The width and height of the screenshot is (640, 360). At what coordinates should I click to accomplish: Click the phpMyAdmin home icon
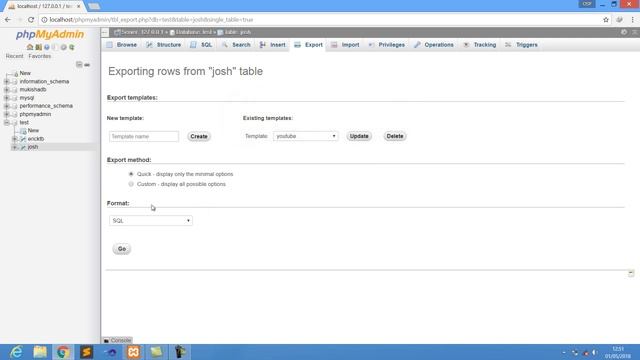tap(30, 47)
